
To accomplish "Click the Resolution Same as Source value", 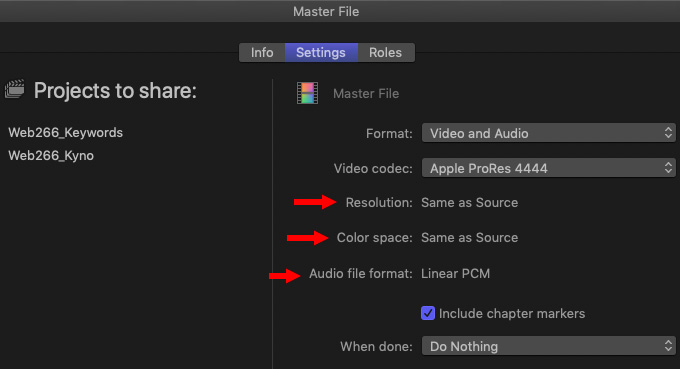I will pyautogui.click(x=470, y=202).
